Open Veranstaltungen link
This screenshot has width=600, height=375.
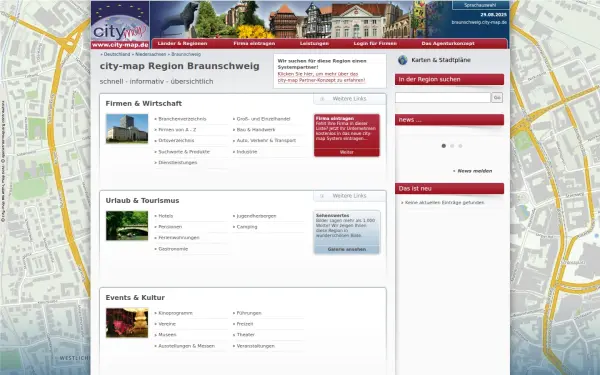[256, 346]
